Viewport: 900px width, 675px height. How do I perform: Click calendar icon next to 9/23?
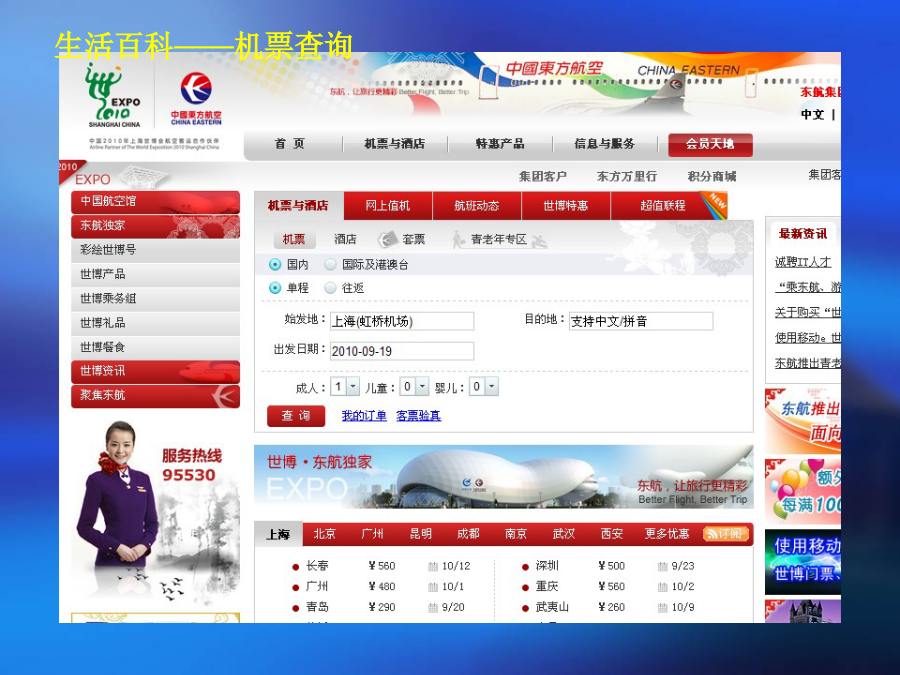pos(662,567)
